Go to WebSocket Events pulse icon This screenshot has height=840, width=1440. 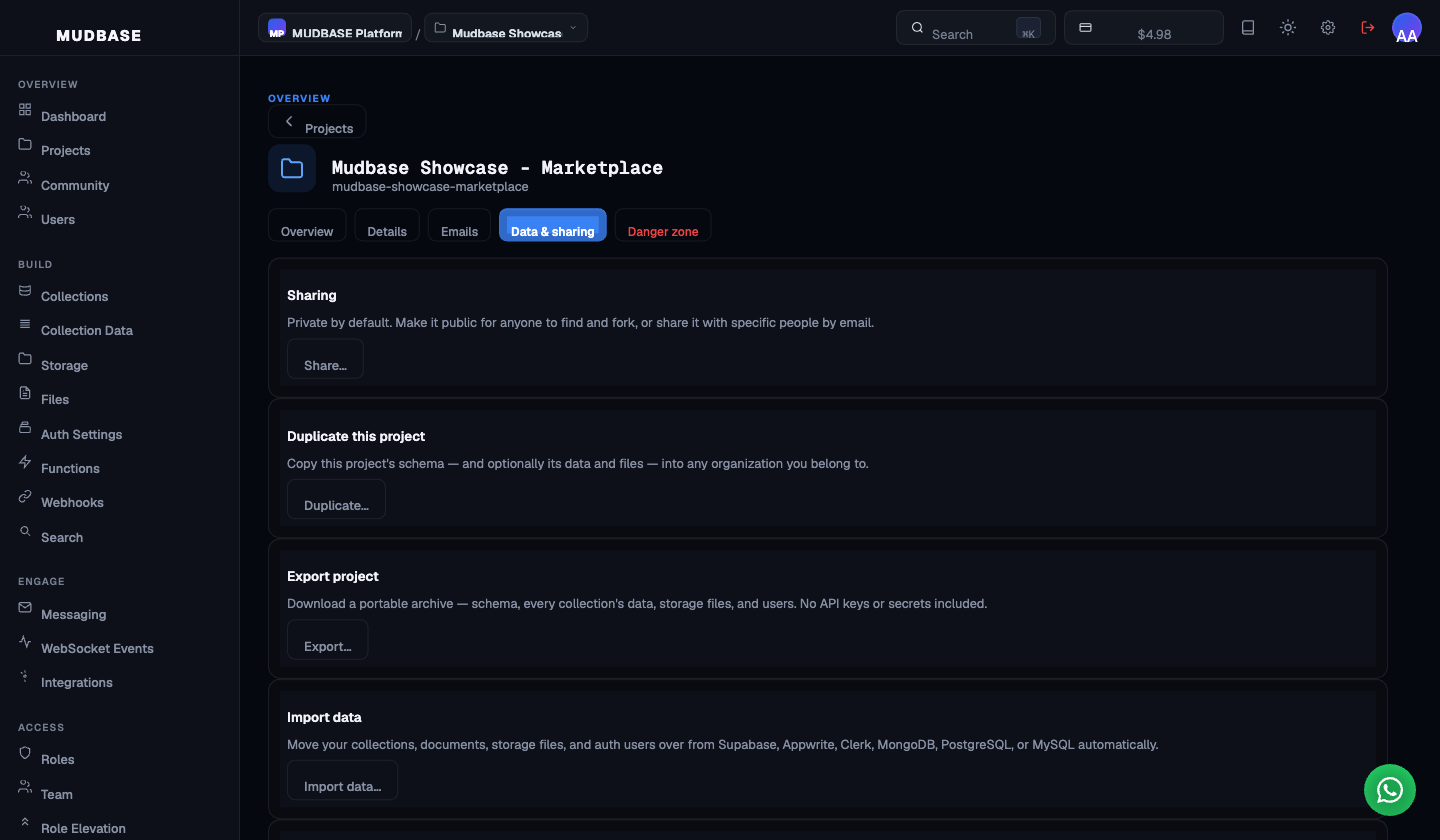(25, 641)
